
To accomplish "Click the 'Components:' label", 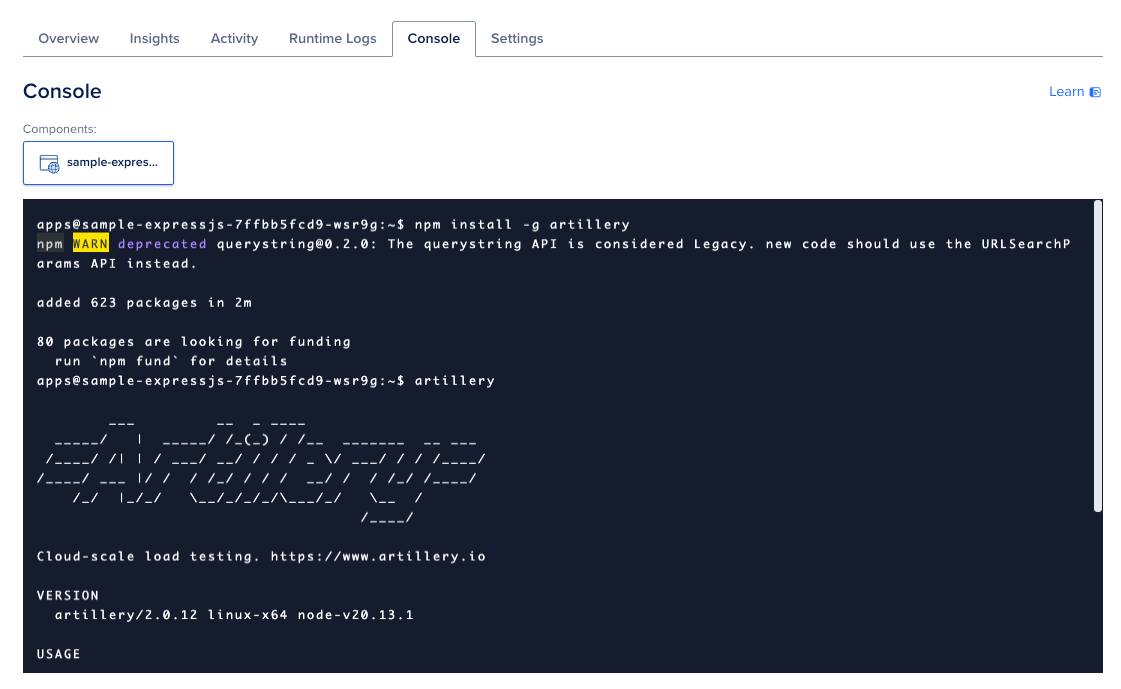I will pyautogui.click(x=59, y=129).
